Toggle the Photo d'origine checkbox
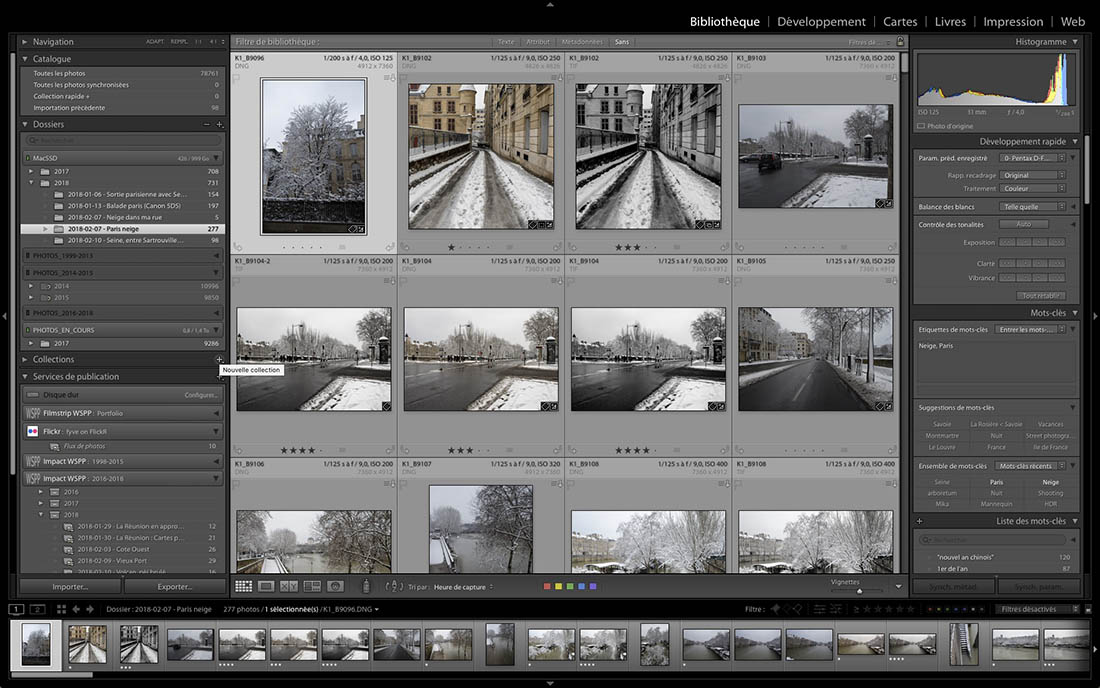Viewport: 1100px width, 688px height. pos(922,126)
